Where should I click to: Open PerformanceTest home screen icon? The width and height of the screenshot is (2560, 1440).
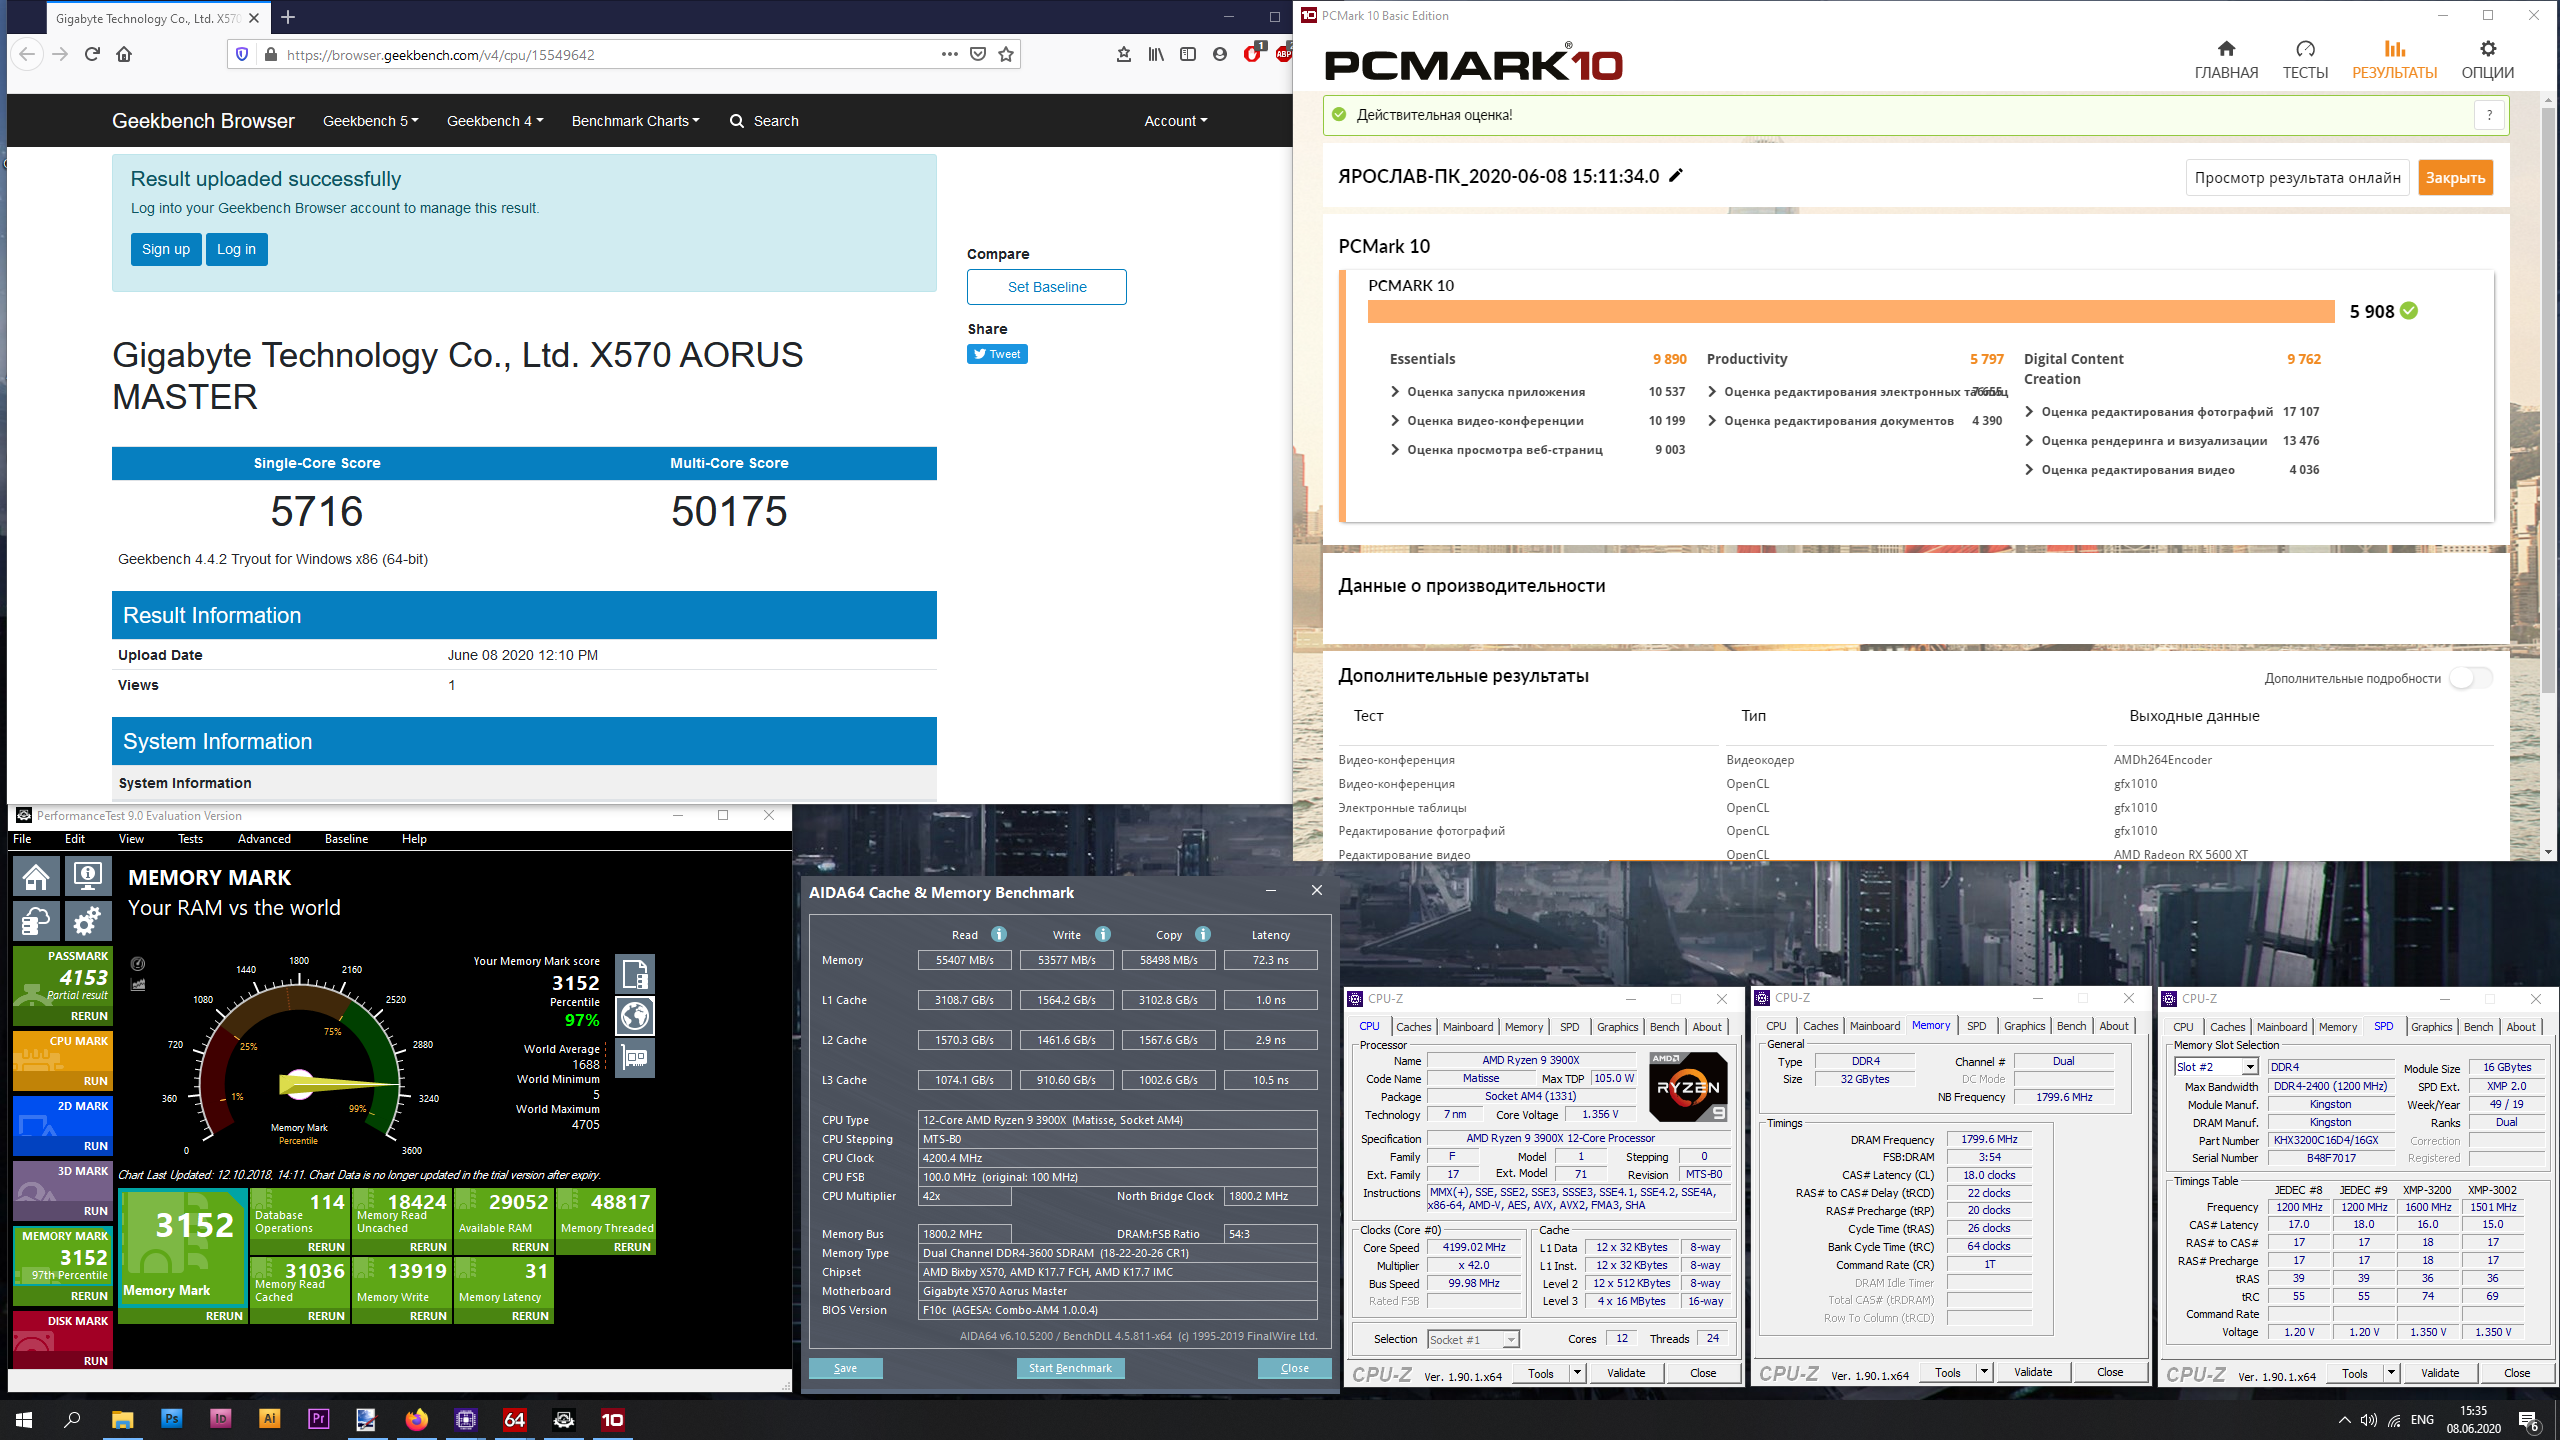(x=37, y=877)
